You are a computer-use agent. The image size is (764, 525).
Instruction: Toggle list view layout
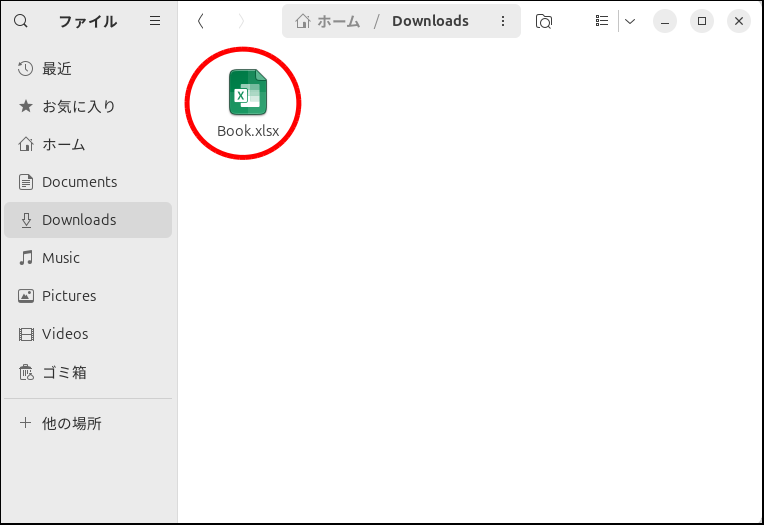coord(601,21)
